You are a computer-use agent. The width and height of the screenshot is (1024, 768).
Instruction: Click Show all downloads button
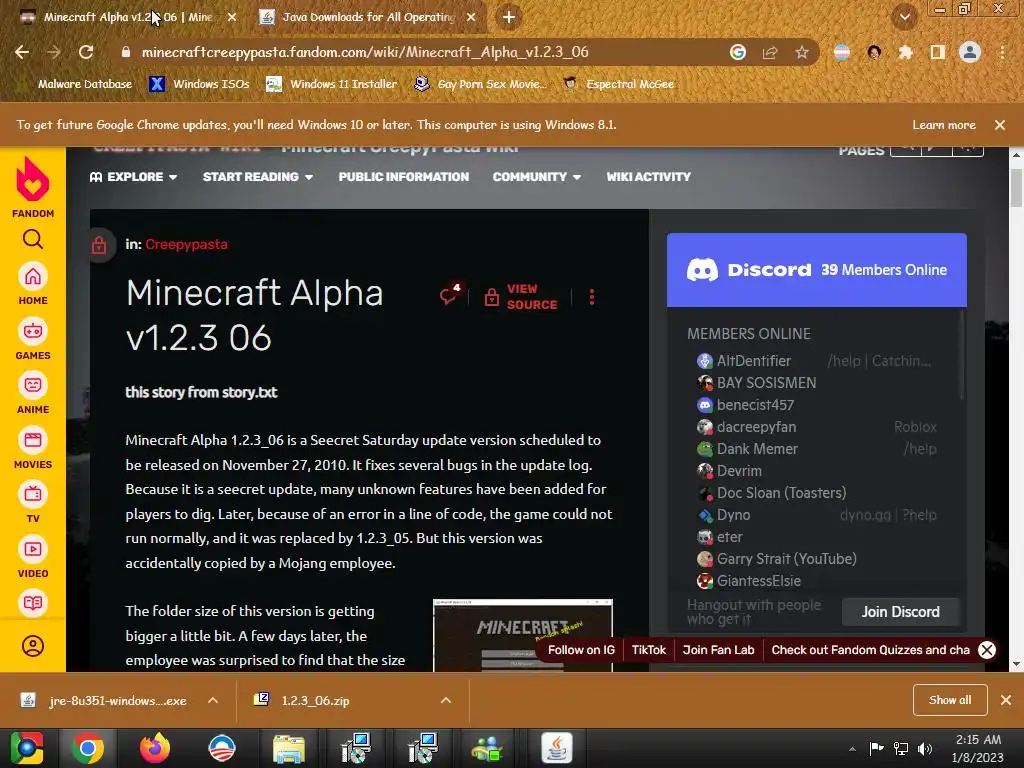950,700
